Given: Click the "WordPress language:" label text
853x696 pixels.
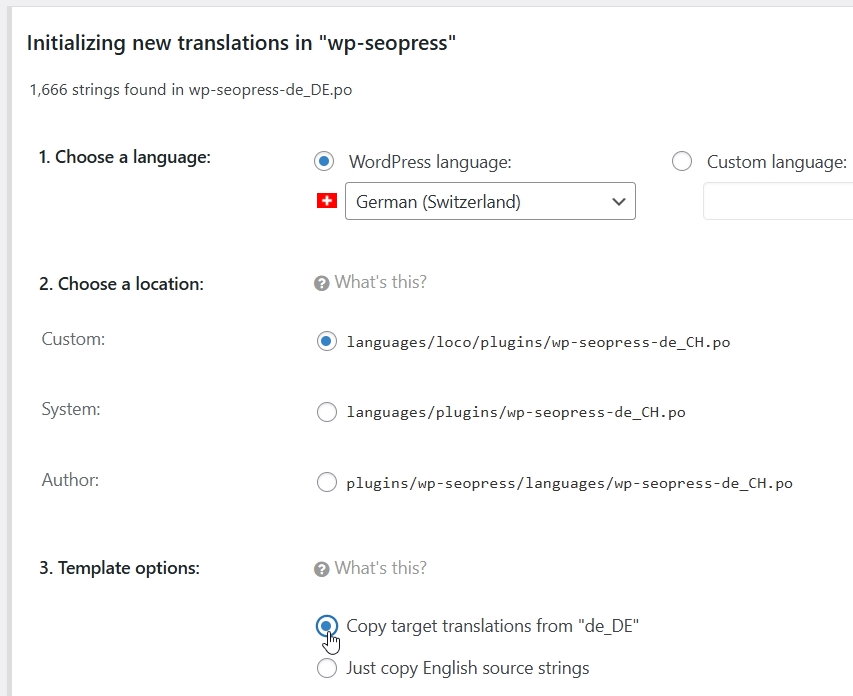Looking at the screenshot, I should pyautogui.click(x=430, y=162).
